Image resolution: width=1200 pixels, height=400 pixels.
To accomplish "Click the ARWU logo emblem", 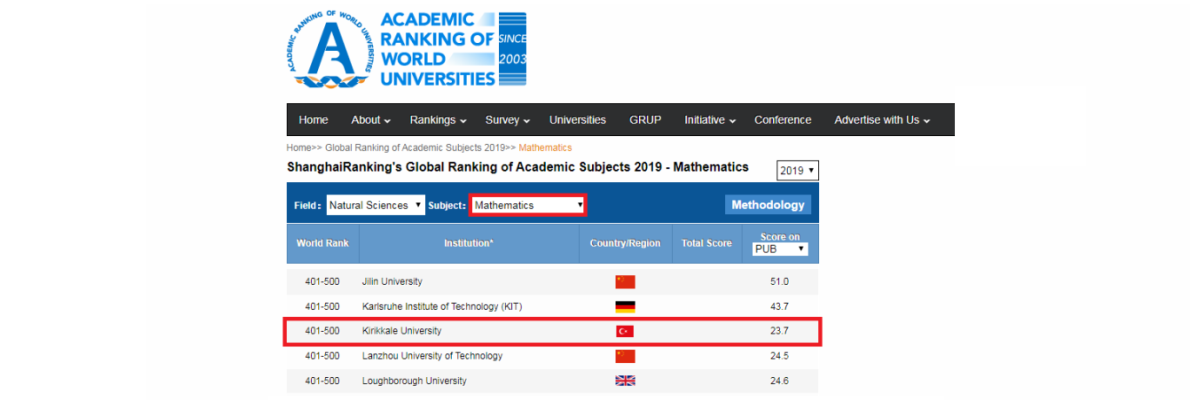I will coord(328,50).
